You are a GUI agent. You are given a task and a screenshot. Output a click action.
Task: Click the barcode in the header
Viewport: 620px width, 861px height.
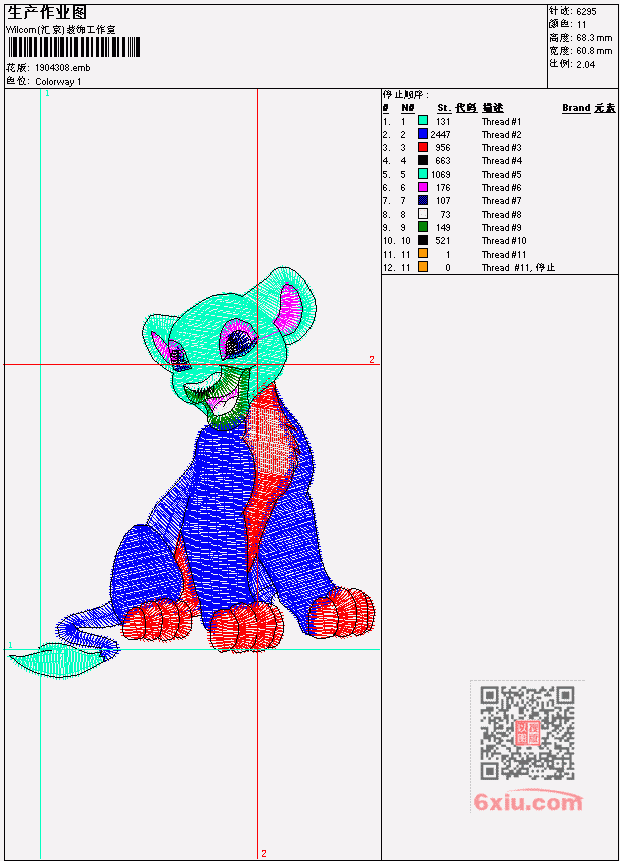(74, 47)
